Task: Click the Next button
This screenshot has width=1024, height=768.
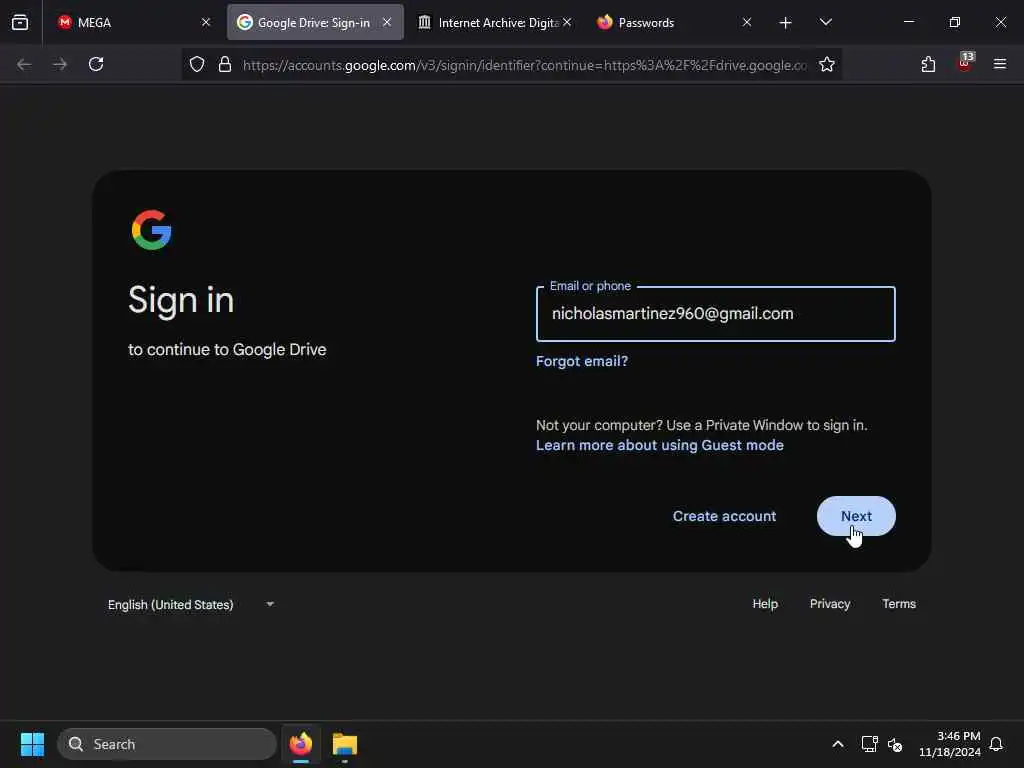Action: pyautogui.click(x=856, y=516)
